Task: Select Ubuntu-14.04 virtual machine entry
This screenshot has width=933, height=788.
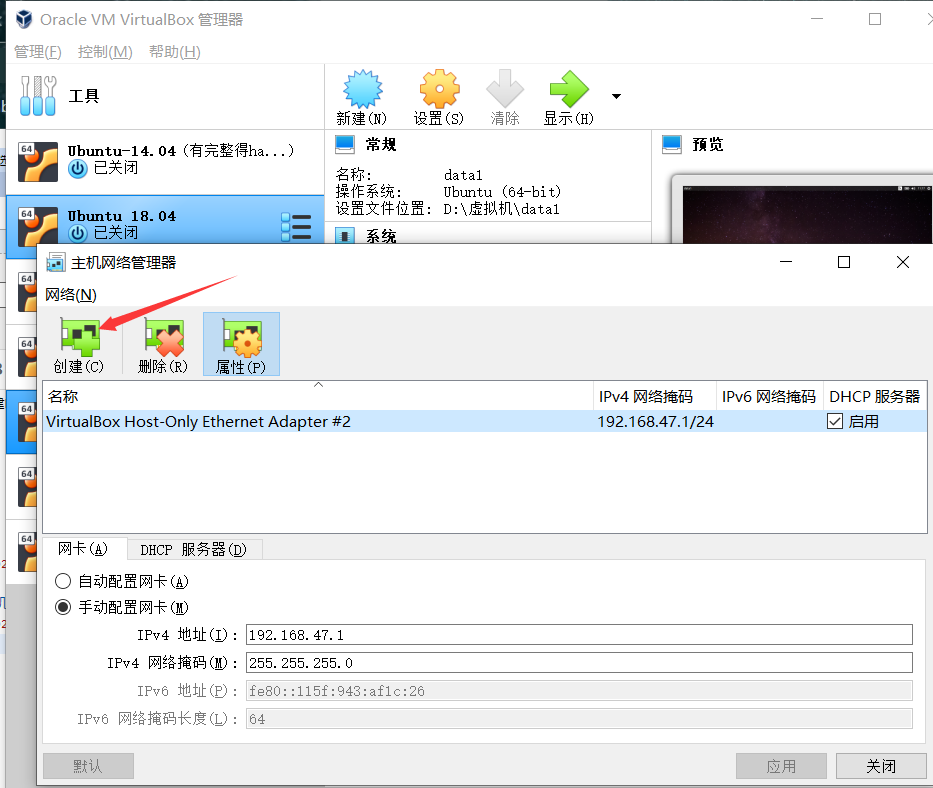Action: pos(165,161)
